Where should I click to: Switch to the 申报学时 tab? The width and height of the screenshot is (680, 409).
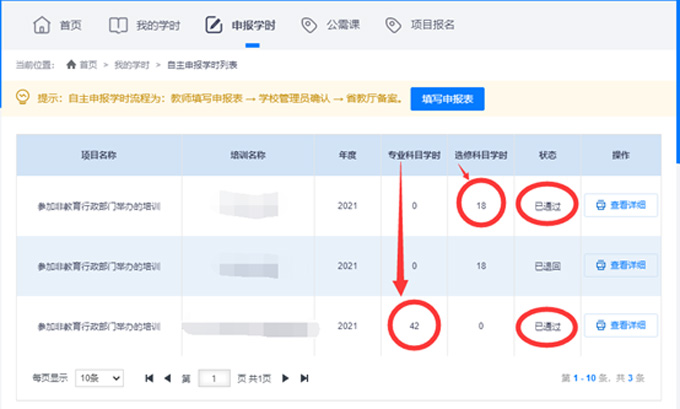tap(235, 24)
